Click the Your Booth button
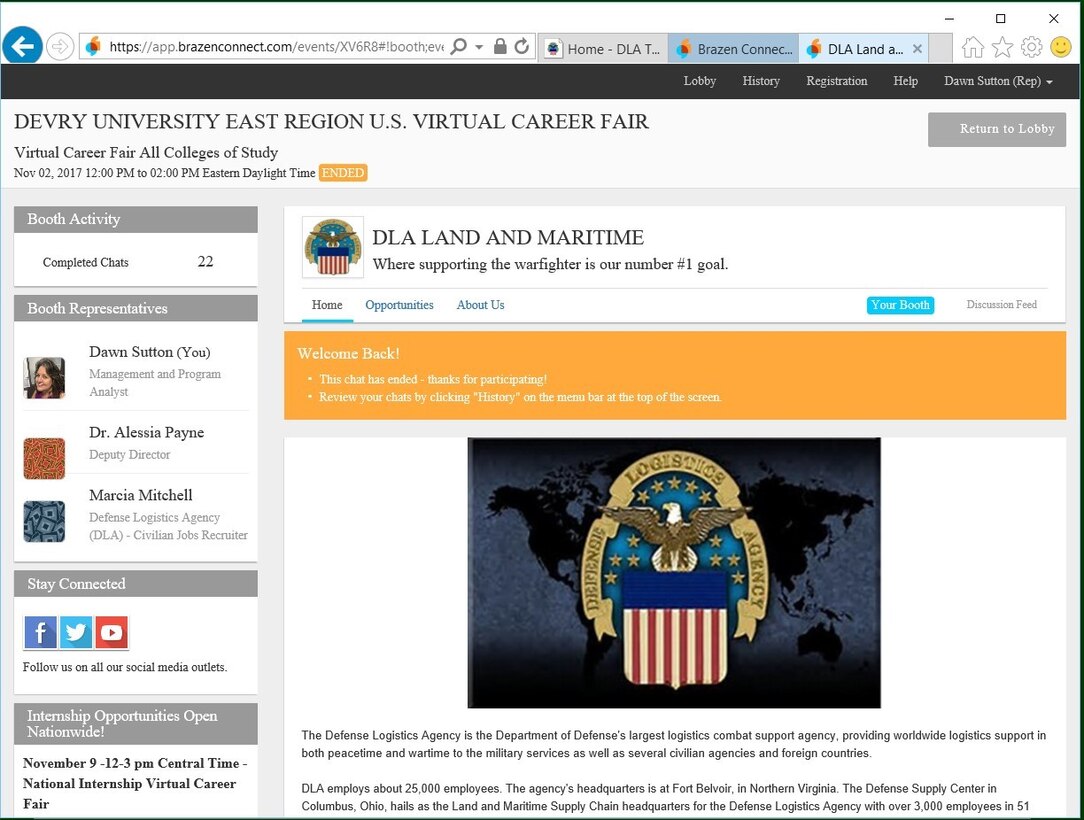Viewport: 1084px width, 820px height. click(x=900, y=305)
